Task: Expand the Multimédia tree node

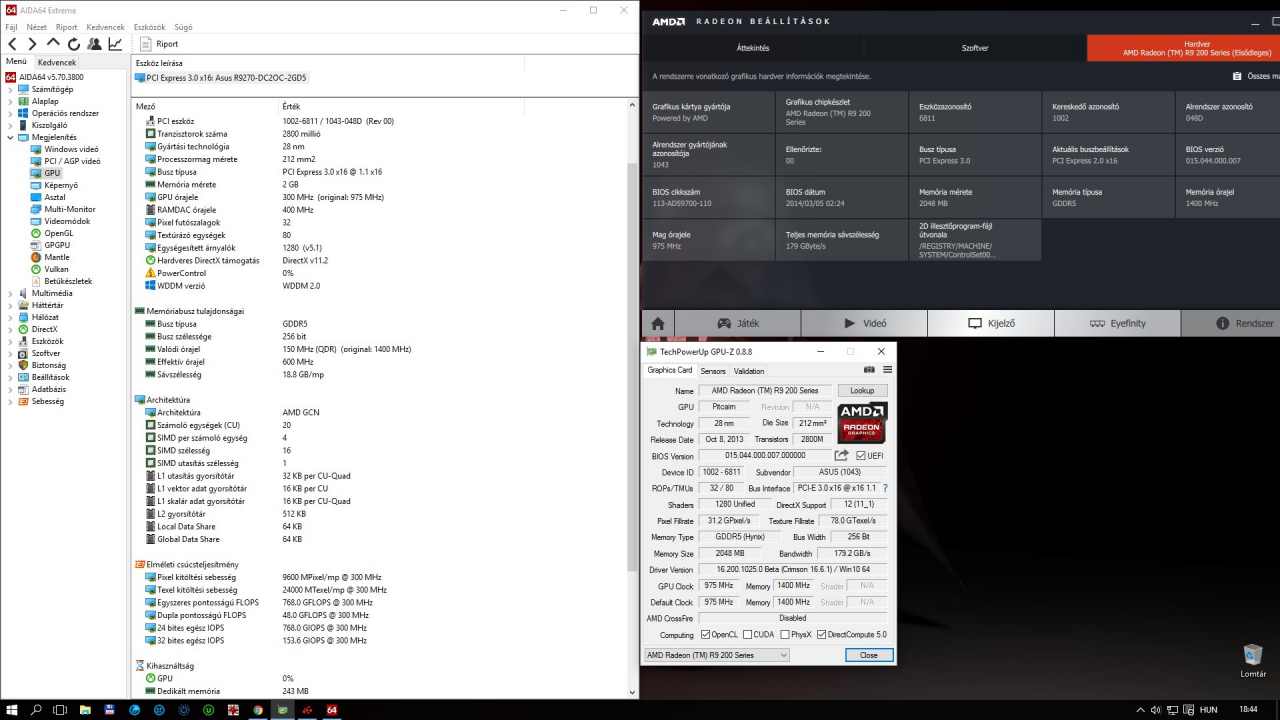Action: pyautogui.click(x=11, y=293)
